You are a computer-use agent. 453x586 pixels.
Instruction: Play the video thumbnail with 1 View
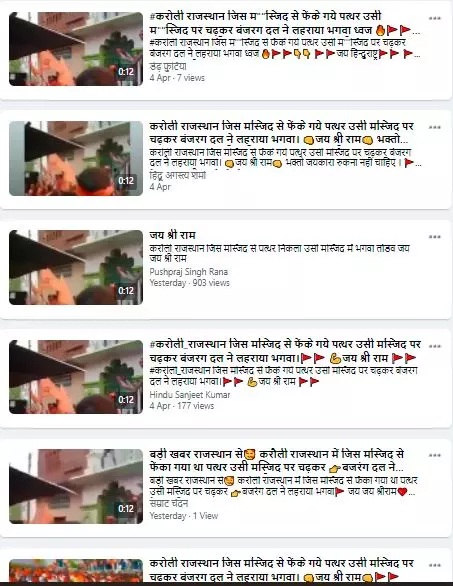tap(76, 486)
